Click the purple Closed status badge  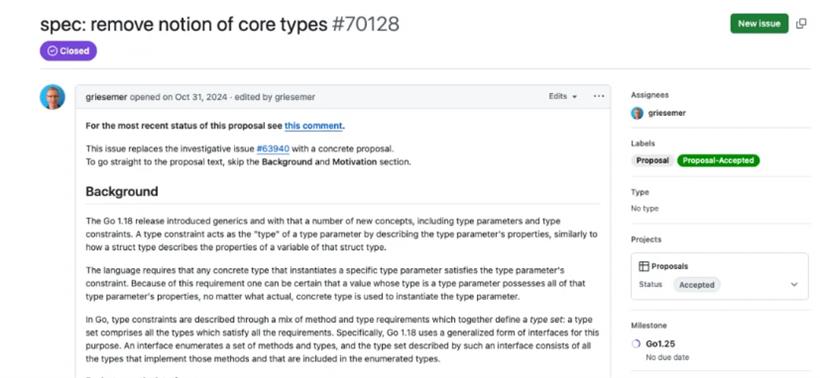(x=69, y=51)
